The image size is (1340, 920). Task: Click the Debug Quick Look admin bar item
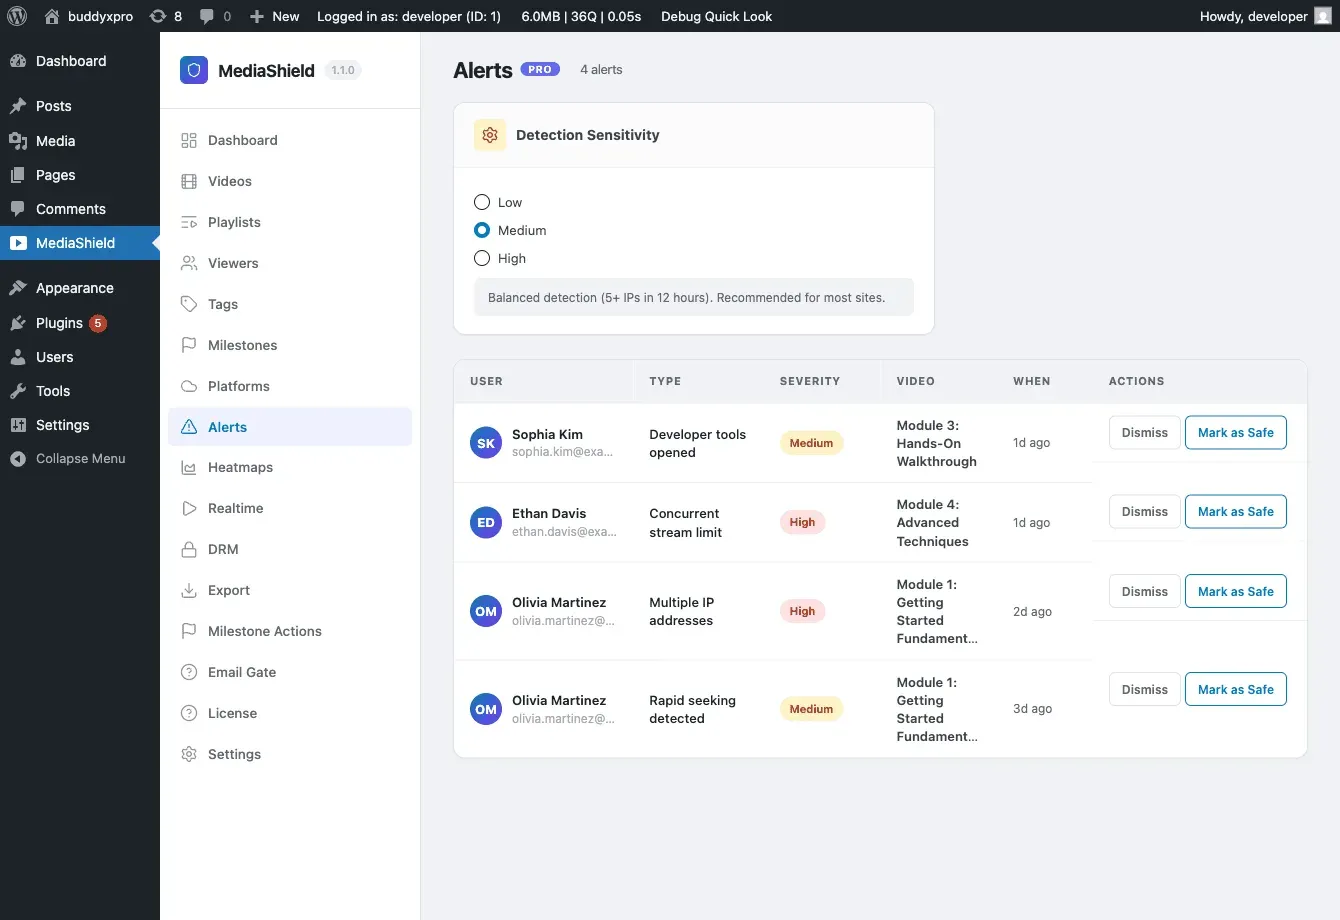717,16
